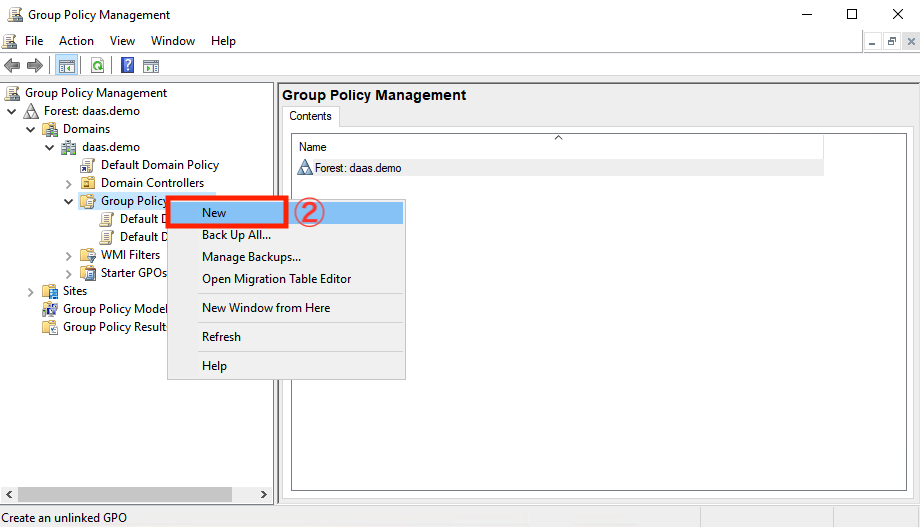Sort by the Name column header
The width and height of the screenshot is (920, 527).
tap(557, 147)
